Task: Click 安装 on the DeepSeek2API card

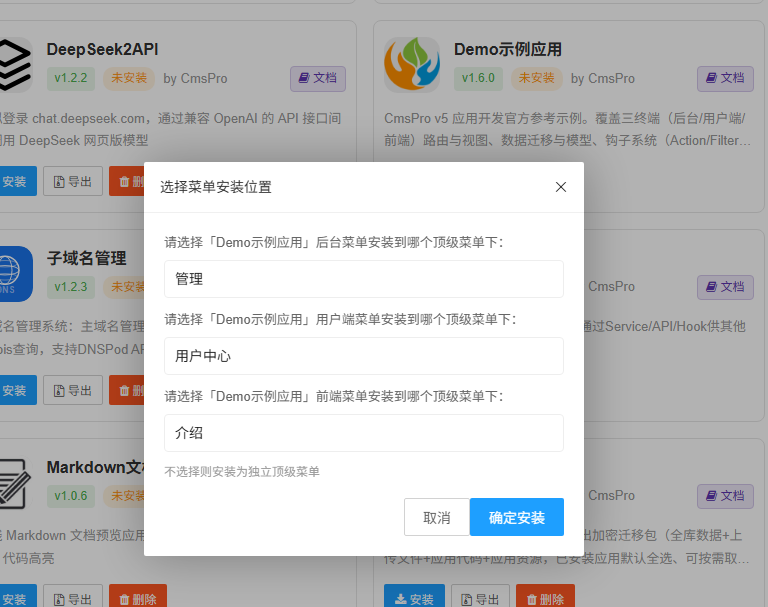Action: point(16,181)
